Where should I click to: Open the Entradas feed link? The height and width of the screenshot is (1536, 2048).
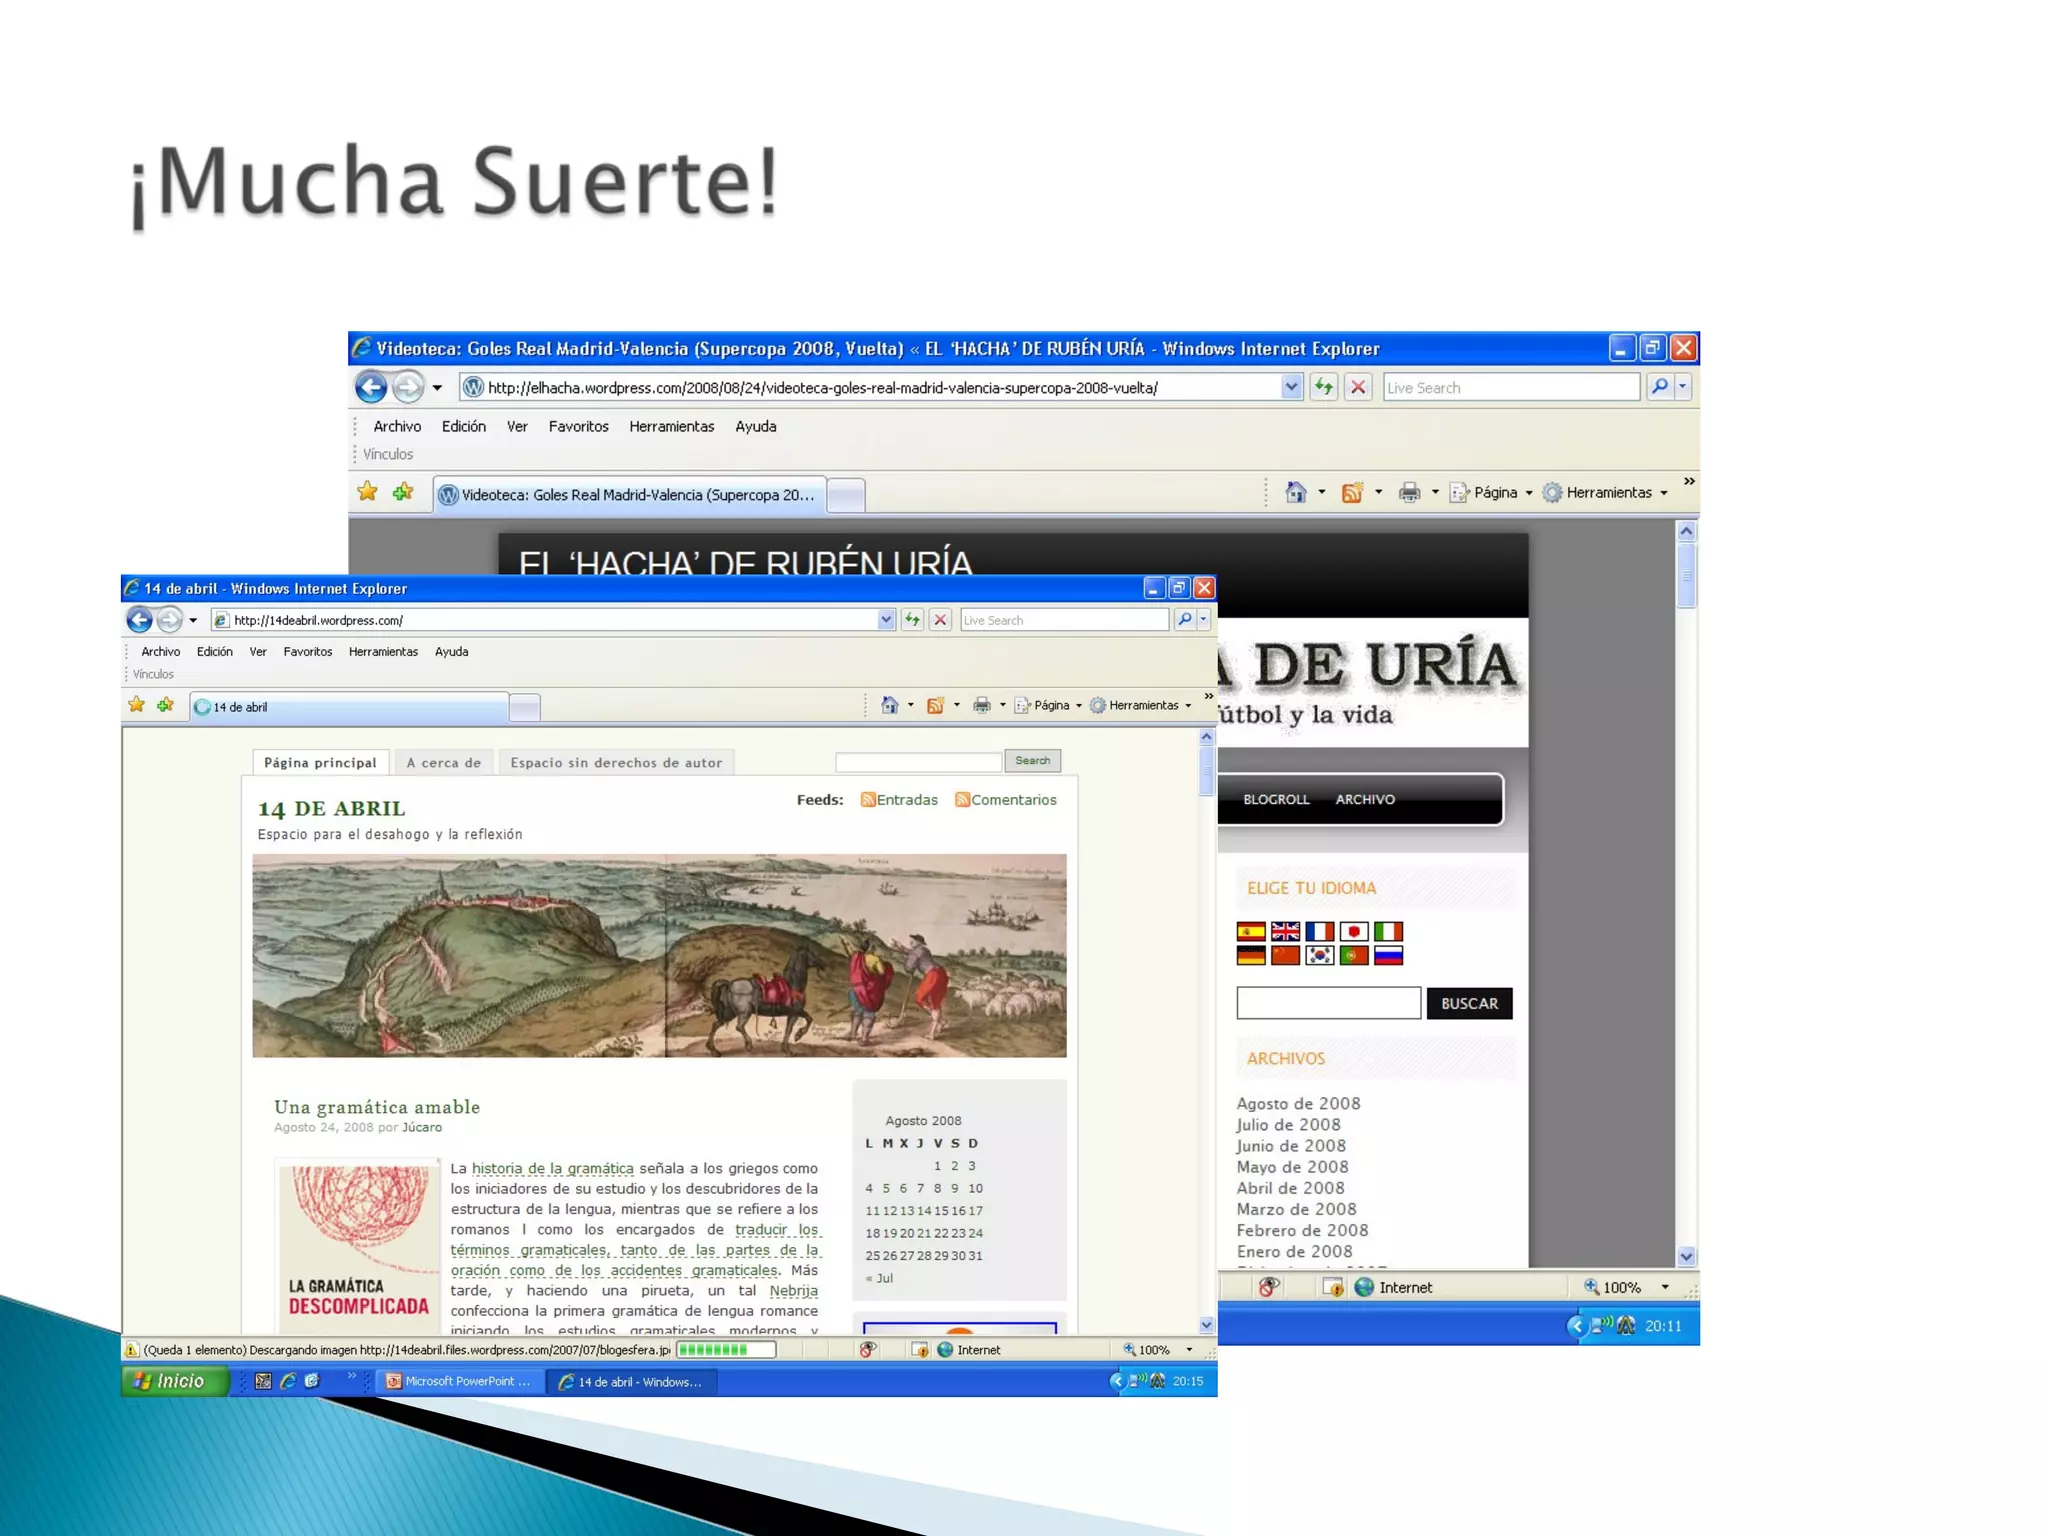tap(899, 800)
